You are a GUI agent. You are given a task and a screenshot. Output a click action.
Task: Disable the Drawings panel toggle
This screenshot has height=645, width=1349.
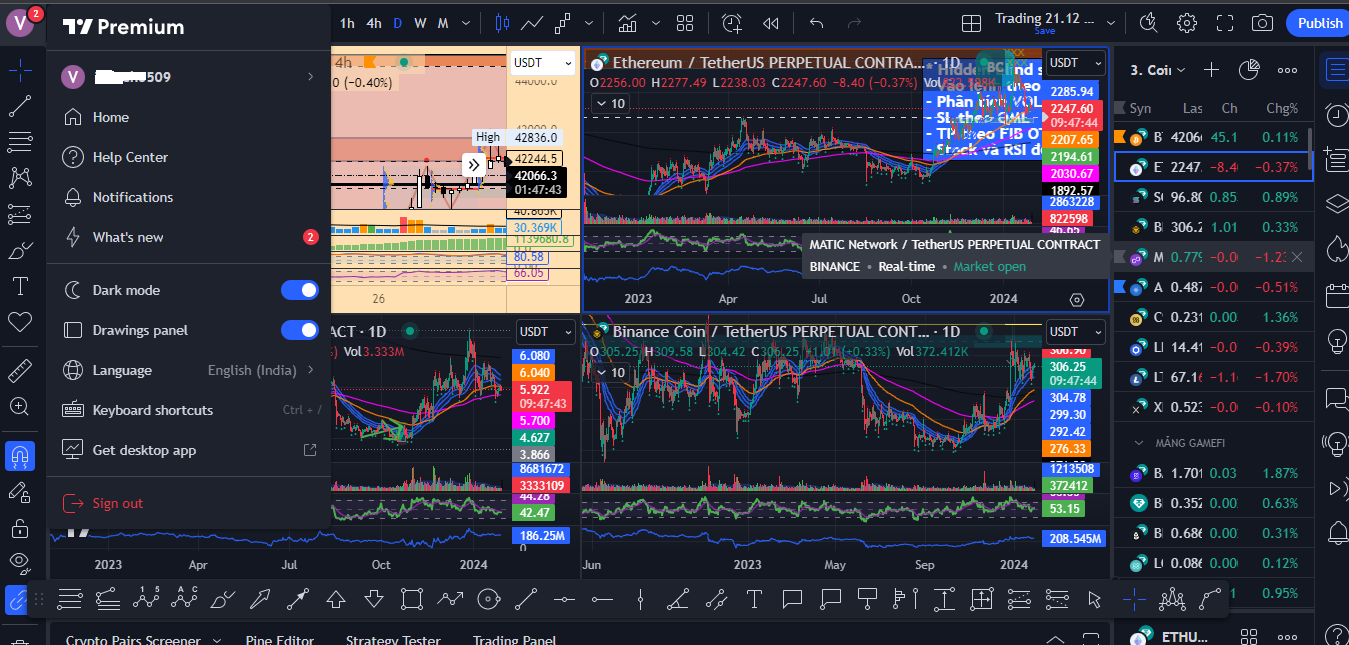[299, 330]
